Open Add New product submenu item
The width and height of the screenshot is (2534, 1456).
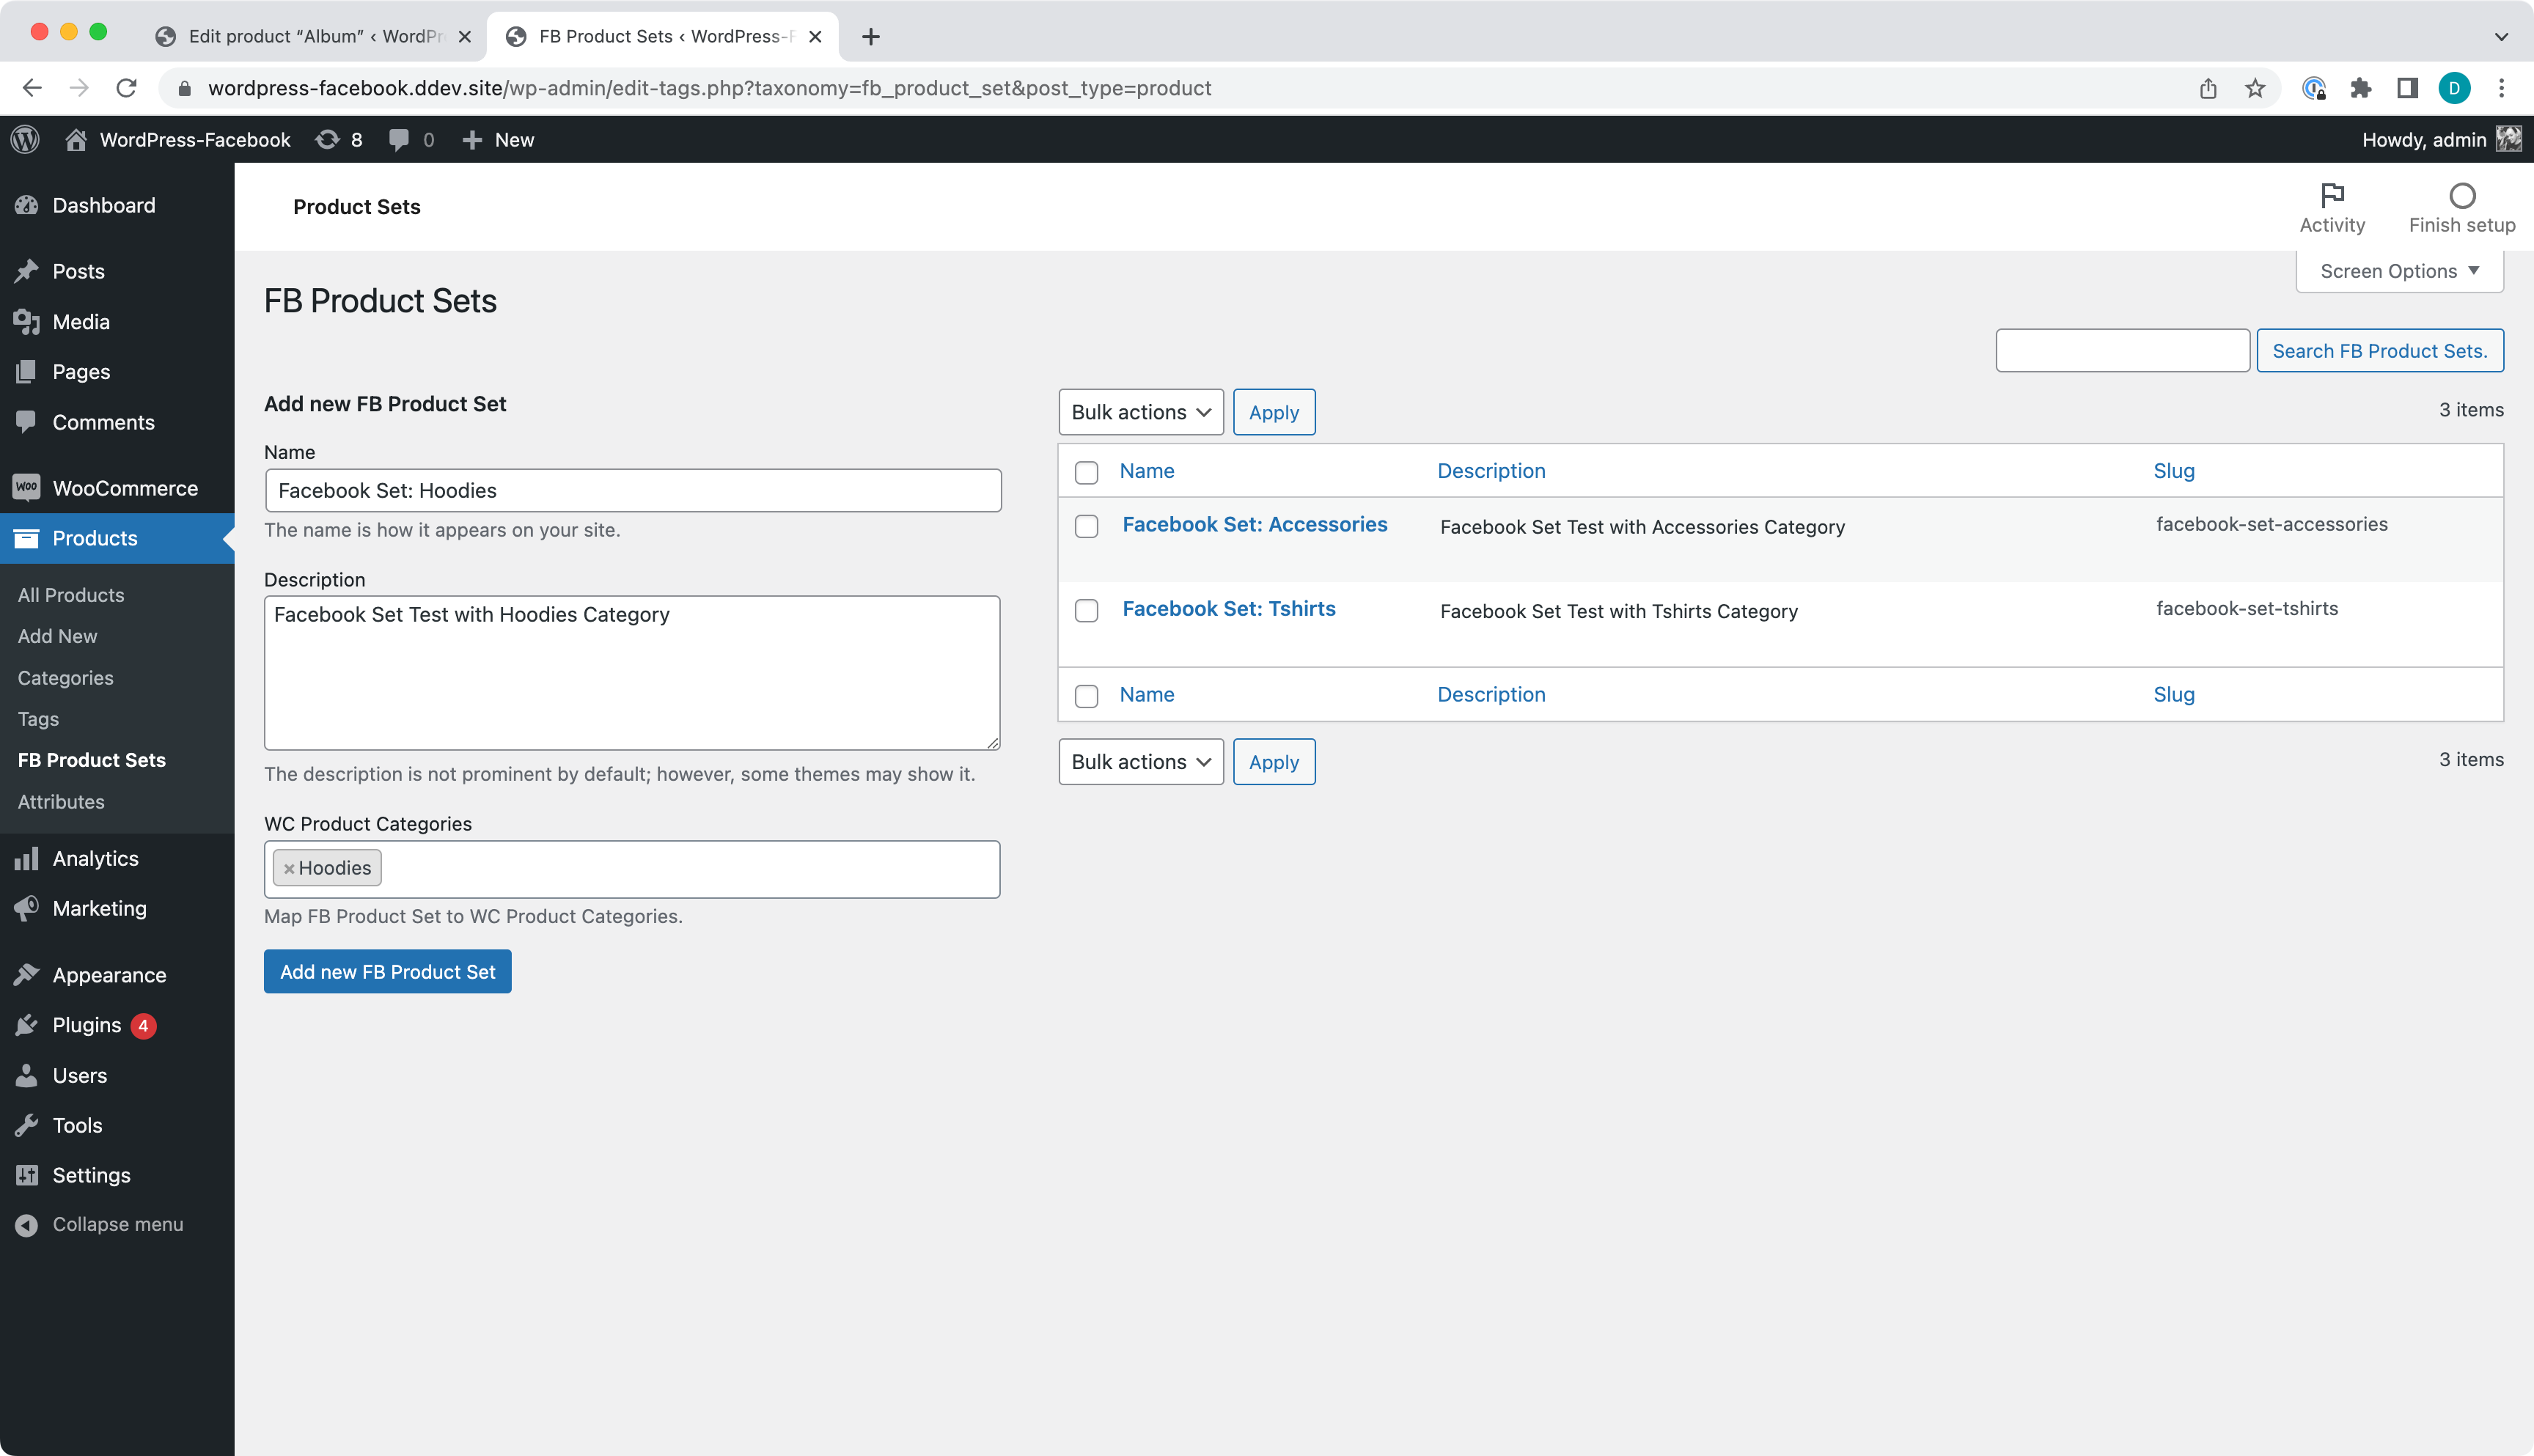point(57,636)
